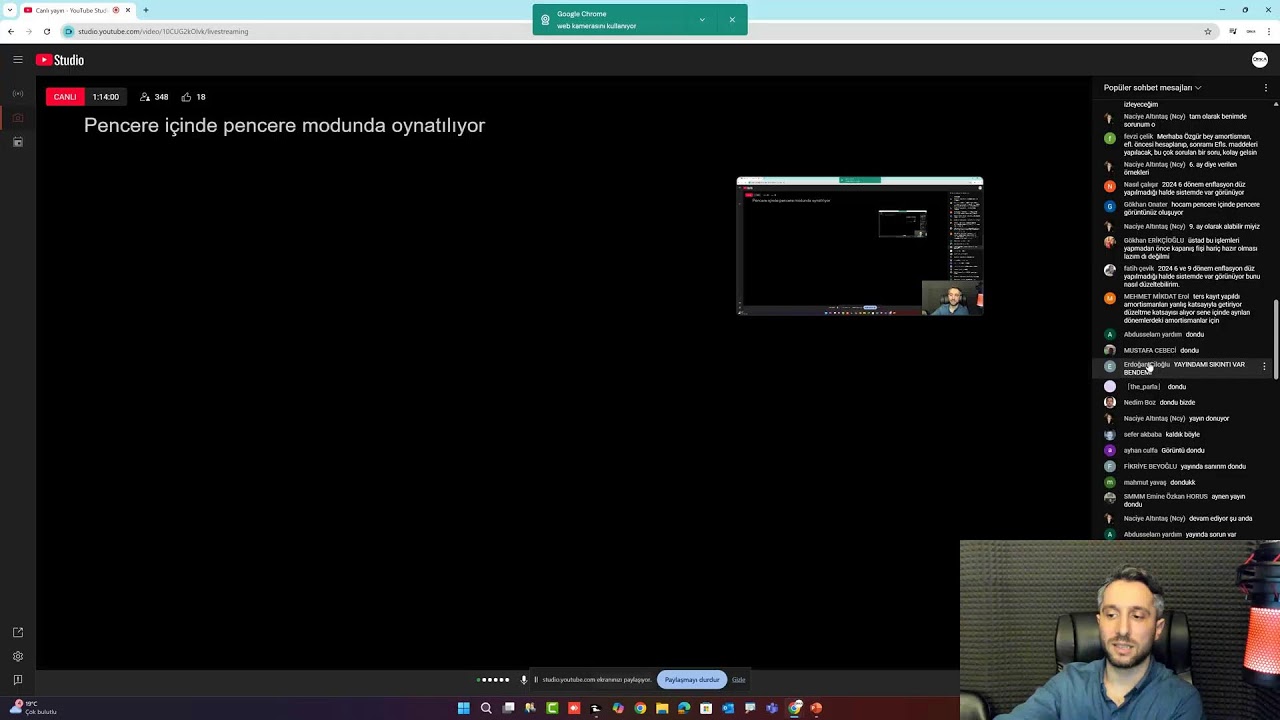Image resolution: width=1280 pixels, height=720 pixels.
Task: Open the Chrome three-dot menu
Action: point(1269,31)
